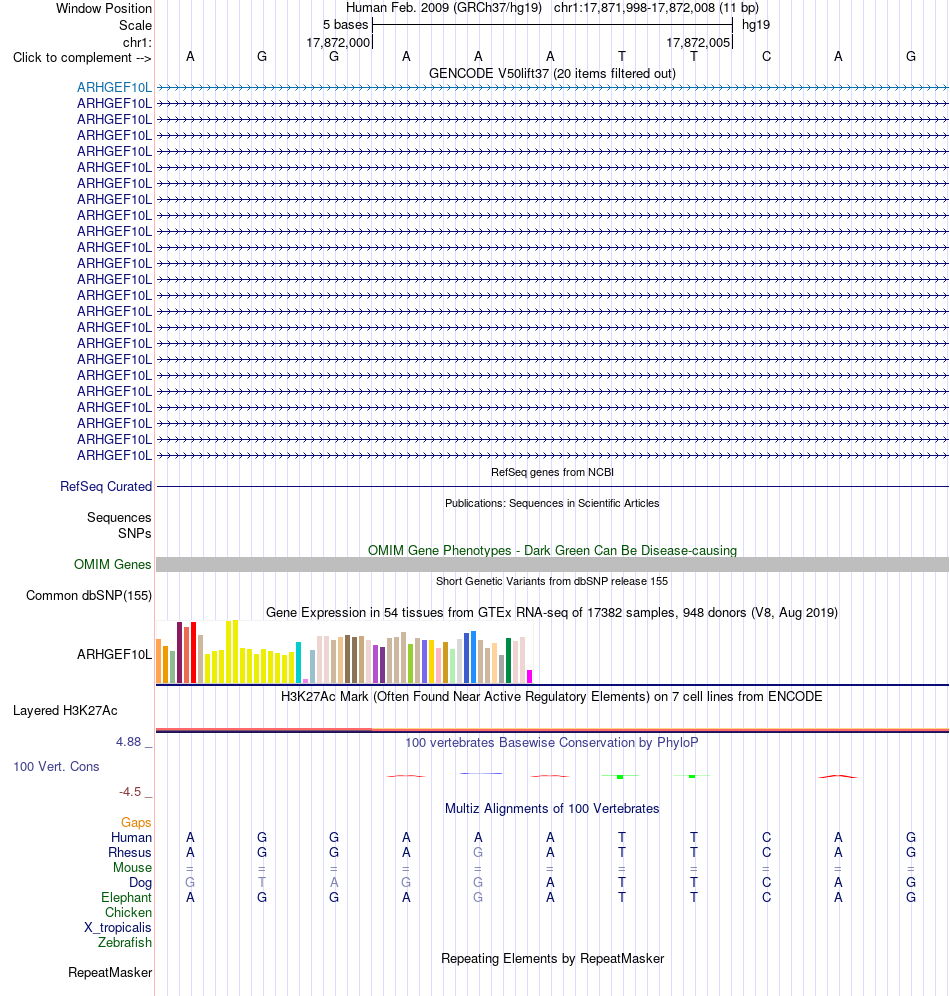The image size is (950, 996).
Task: Click the Scale label
Action: (x=135, y=25)
